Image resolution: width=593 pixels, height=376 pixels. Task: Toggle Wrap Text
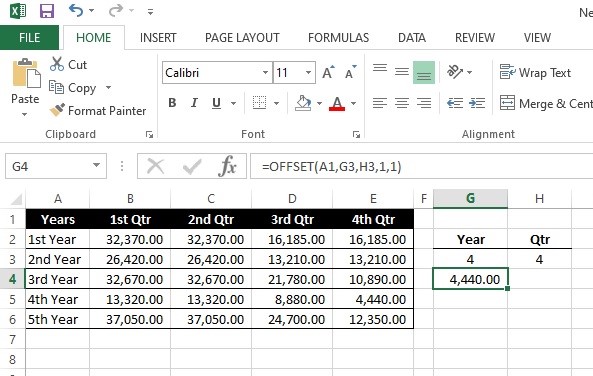[535, 72]
